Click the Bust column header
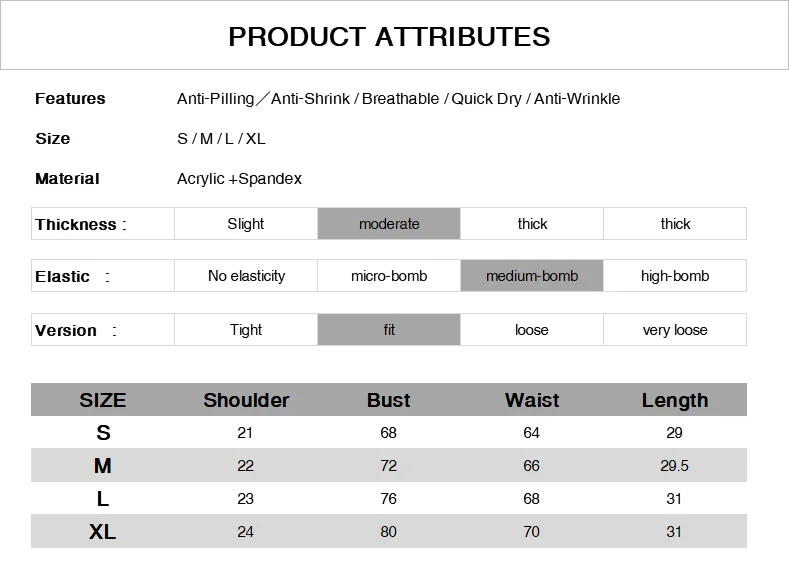Viewport: 789px width, 566px height. coord(388,400)
